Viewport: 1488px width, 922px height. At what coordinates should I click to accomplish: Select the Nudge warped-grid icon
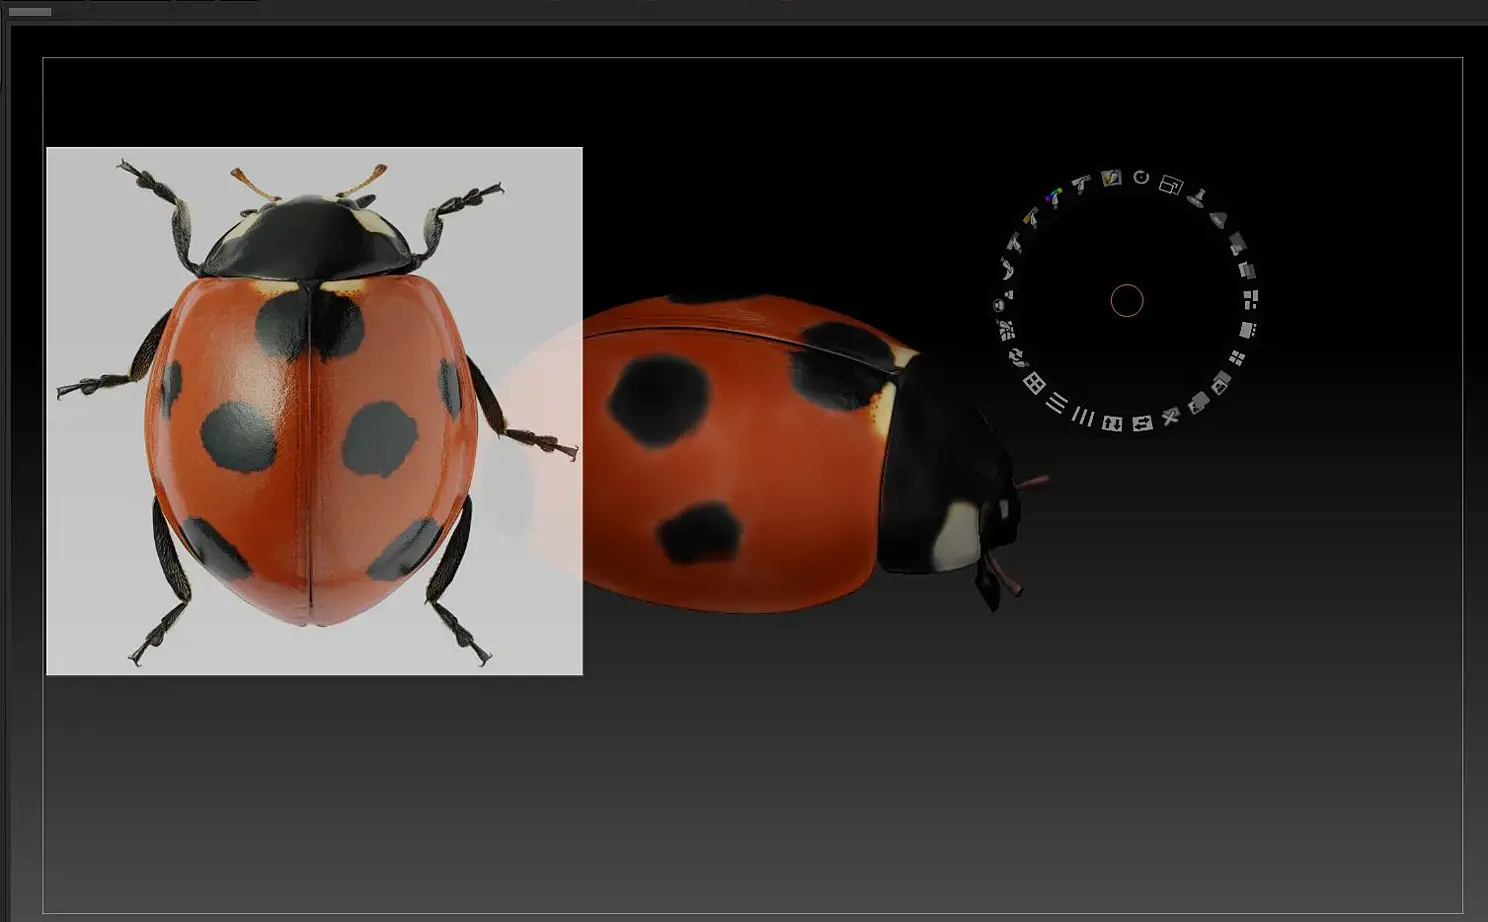1006,330
